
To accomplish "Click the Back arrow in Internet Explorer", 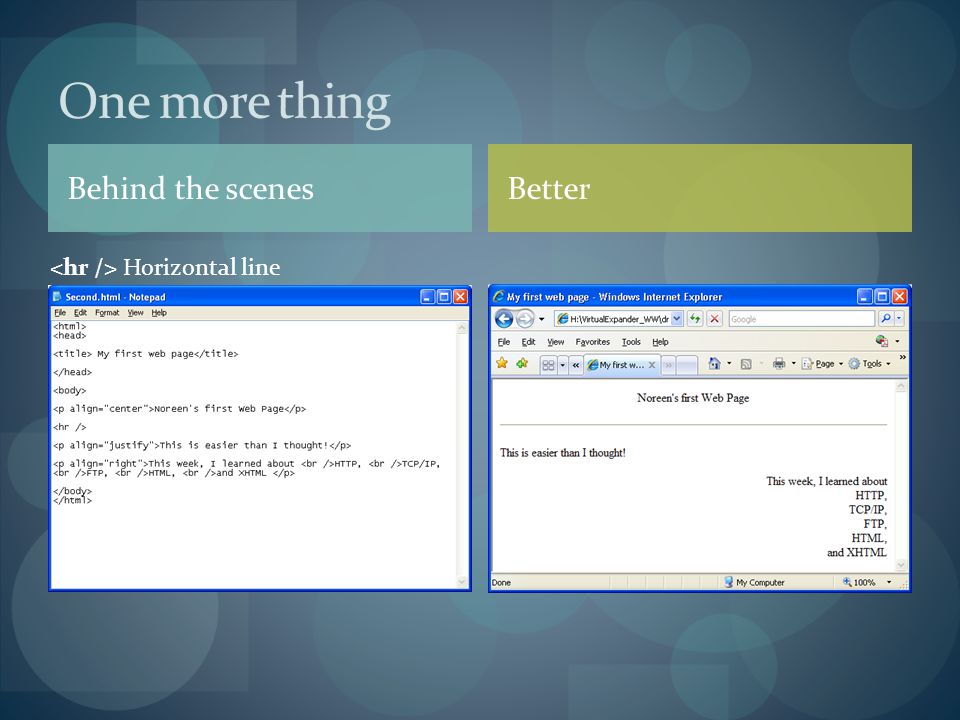I will pos(504,319).
